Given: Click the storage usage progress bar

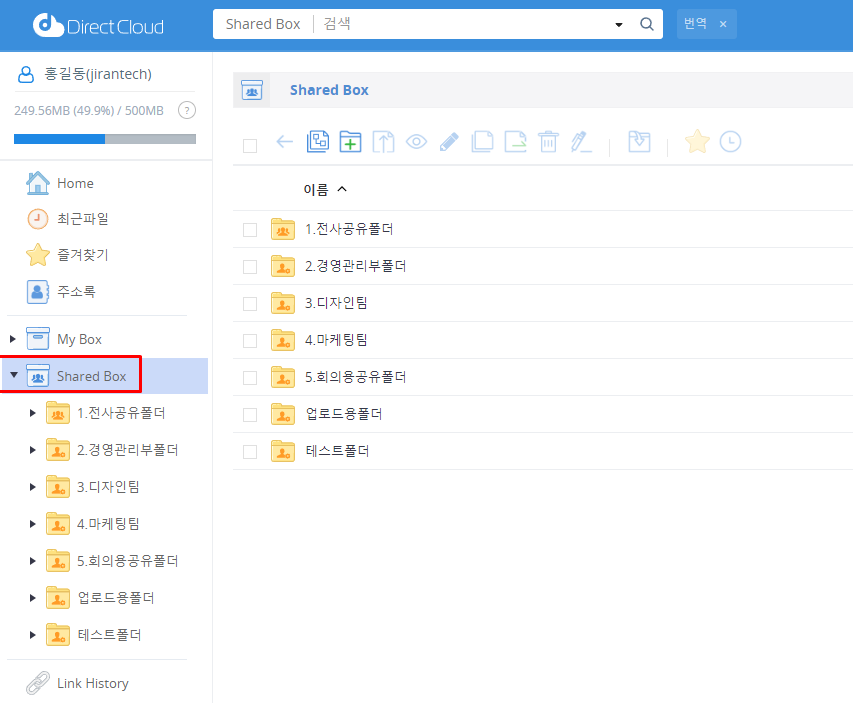Looking at the screenshot, I should pos(105,139).
